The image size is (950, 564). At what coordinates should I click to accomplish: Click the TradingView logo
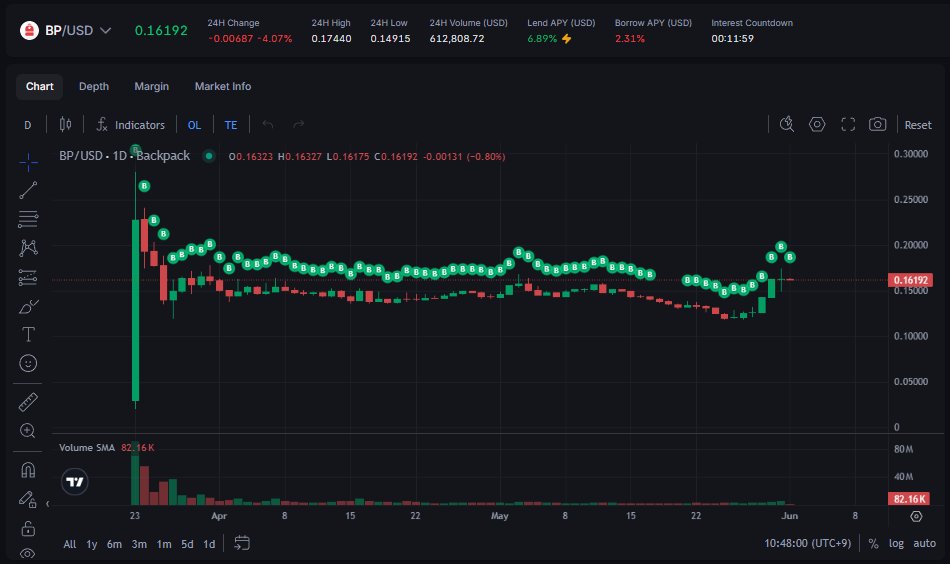(x=75, y=482)
